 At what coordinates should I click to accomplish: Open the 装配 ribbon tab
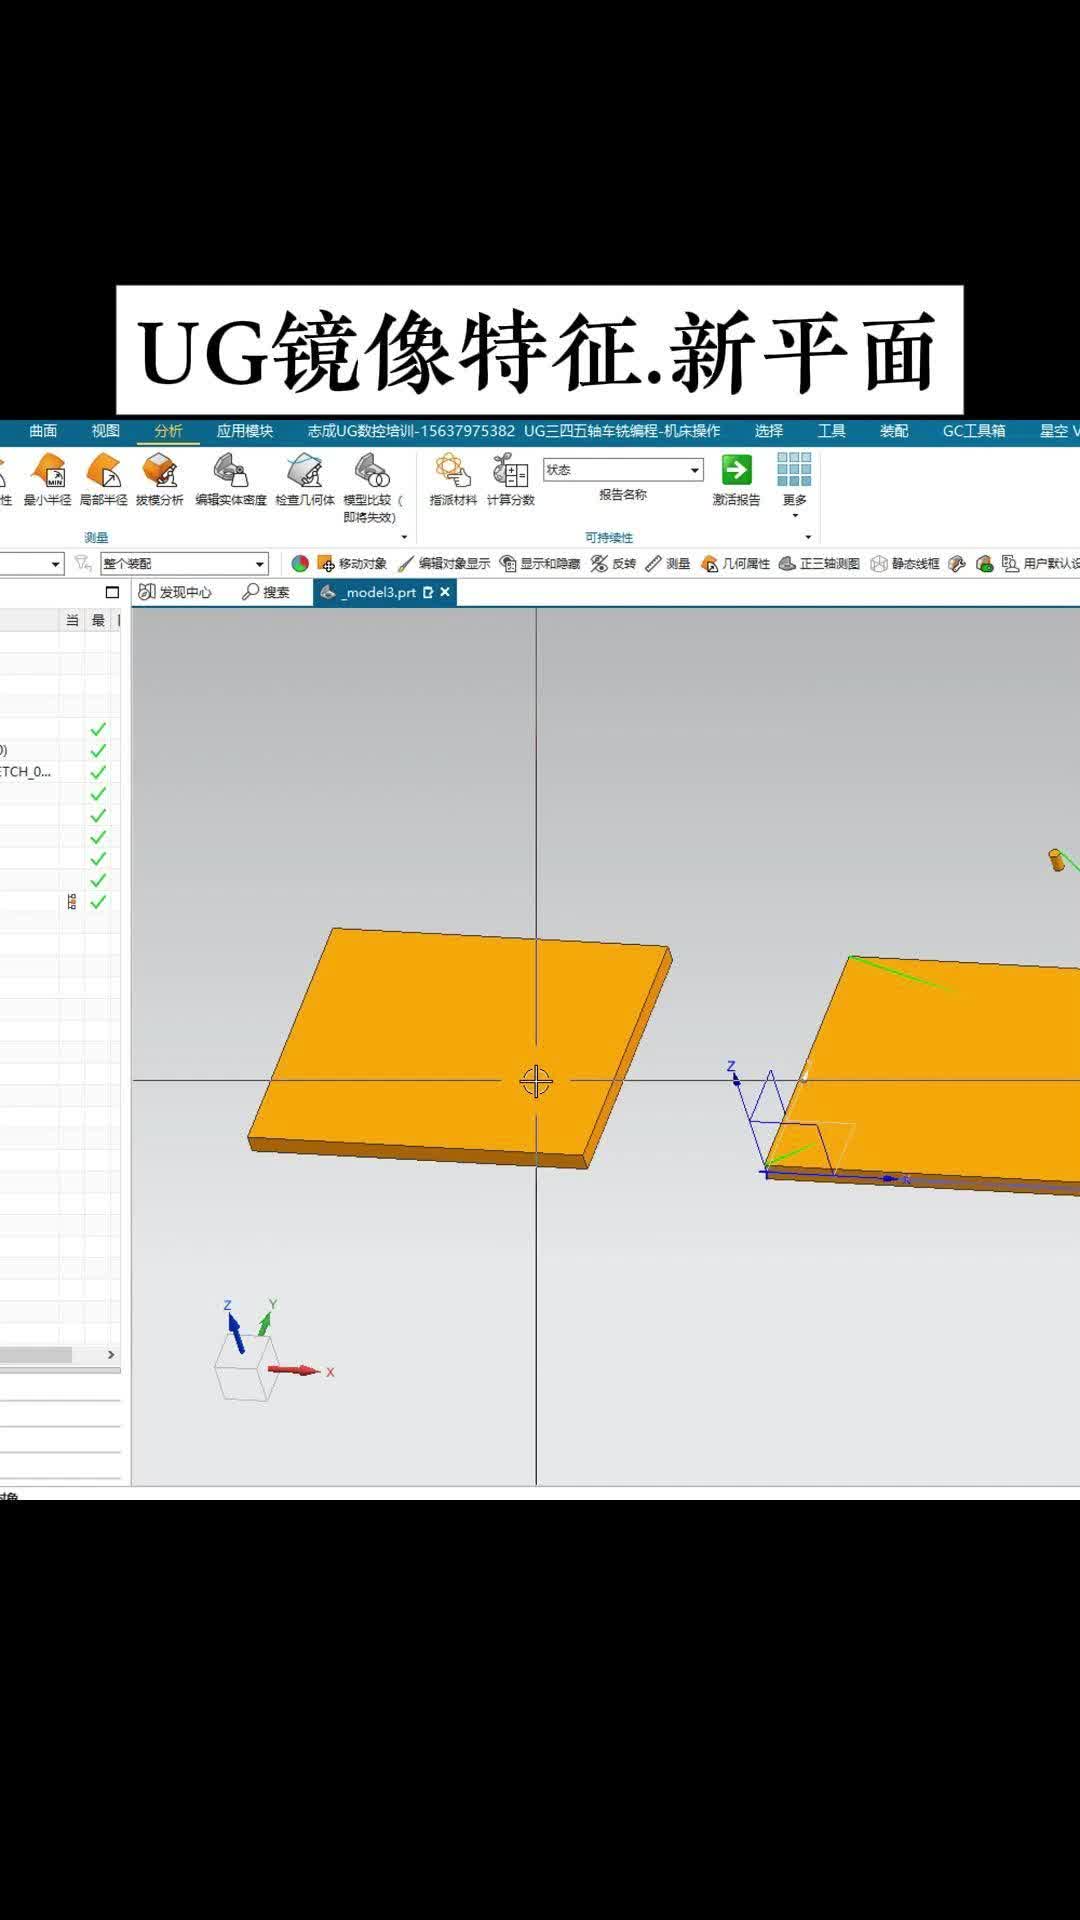(894, 431)
